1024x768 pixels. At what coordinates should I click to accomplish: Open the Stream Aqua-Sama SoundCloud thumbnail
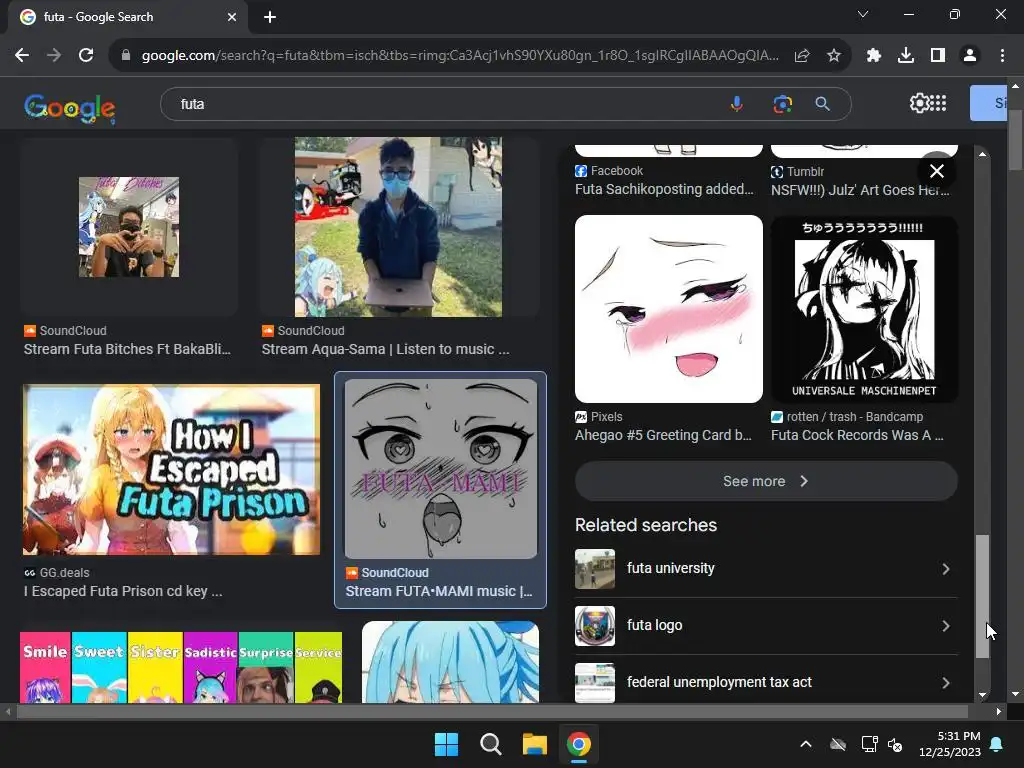pyautogui.click(x=398, y=227)
